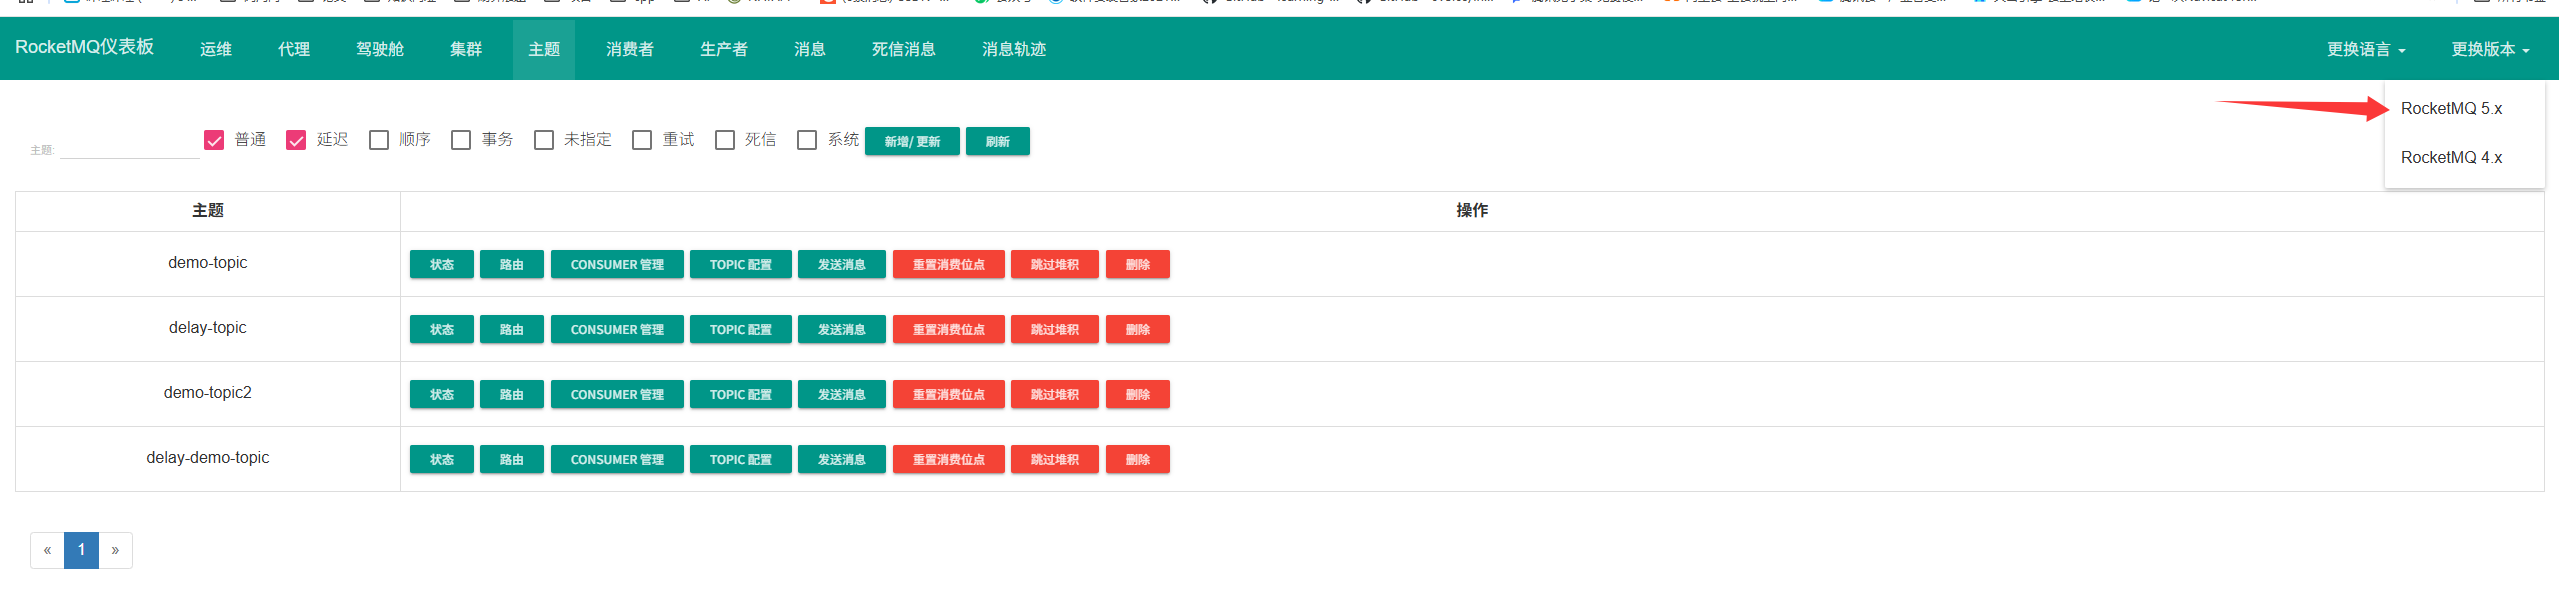Go to next page with » button
This screenshot has height=604, width=2559.
point(115,550)
